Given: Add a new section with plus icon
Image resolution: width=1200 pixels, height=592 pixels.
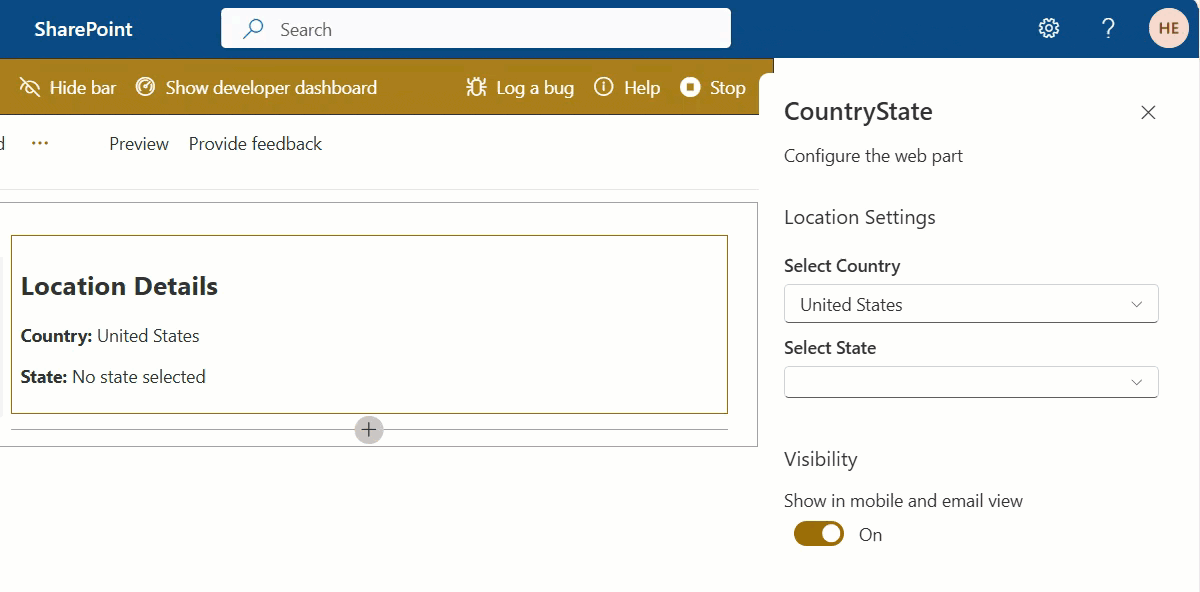Looking at the screenshot, I should tap(369, 429).
